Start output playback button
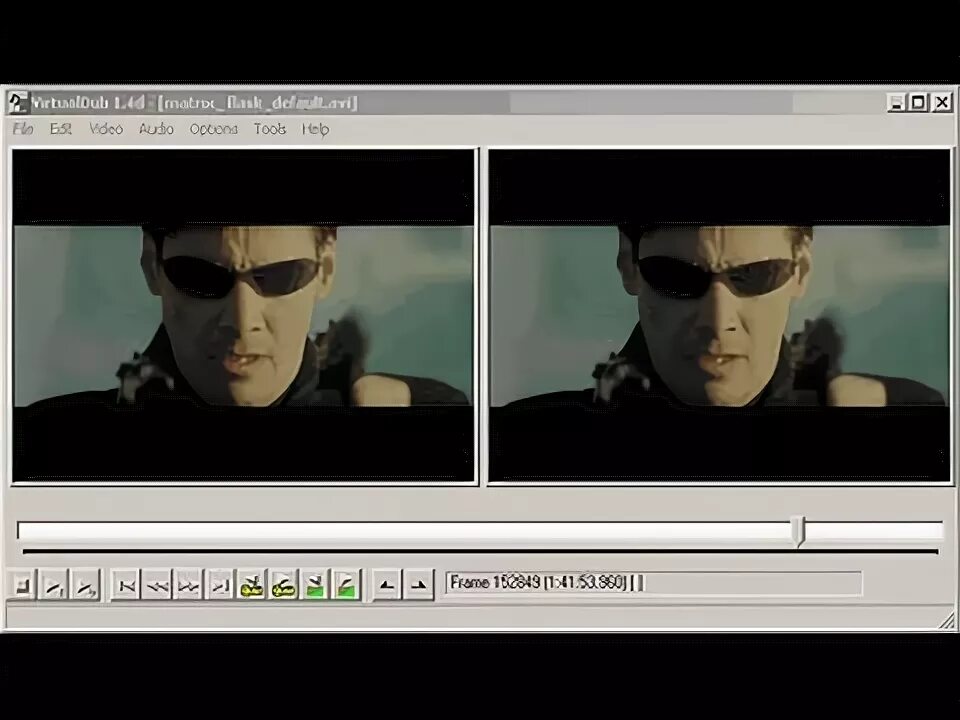960x720 pixels. coord(86,586)
